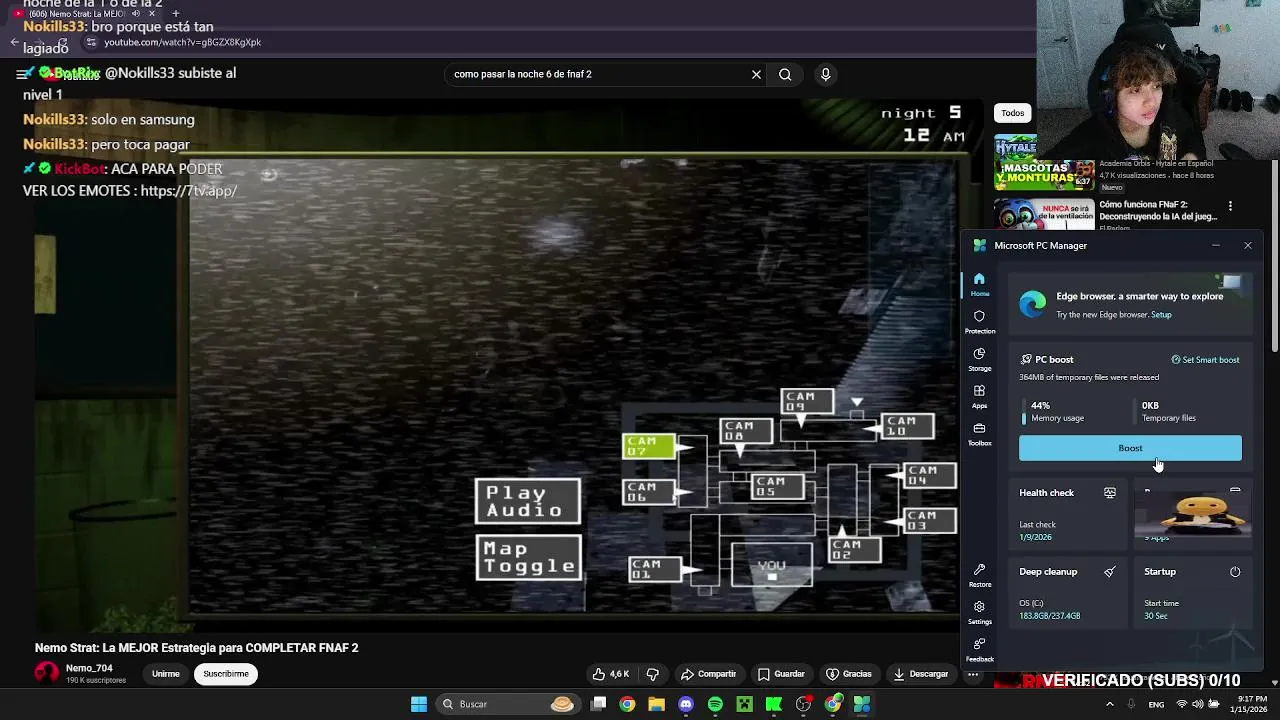Click the Gracias button
Viewport: 1280px width, 720px height.
coord(849,674)
